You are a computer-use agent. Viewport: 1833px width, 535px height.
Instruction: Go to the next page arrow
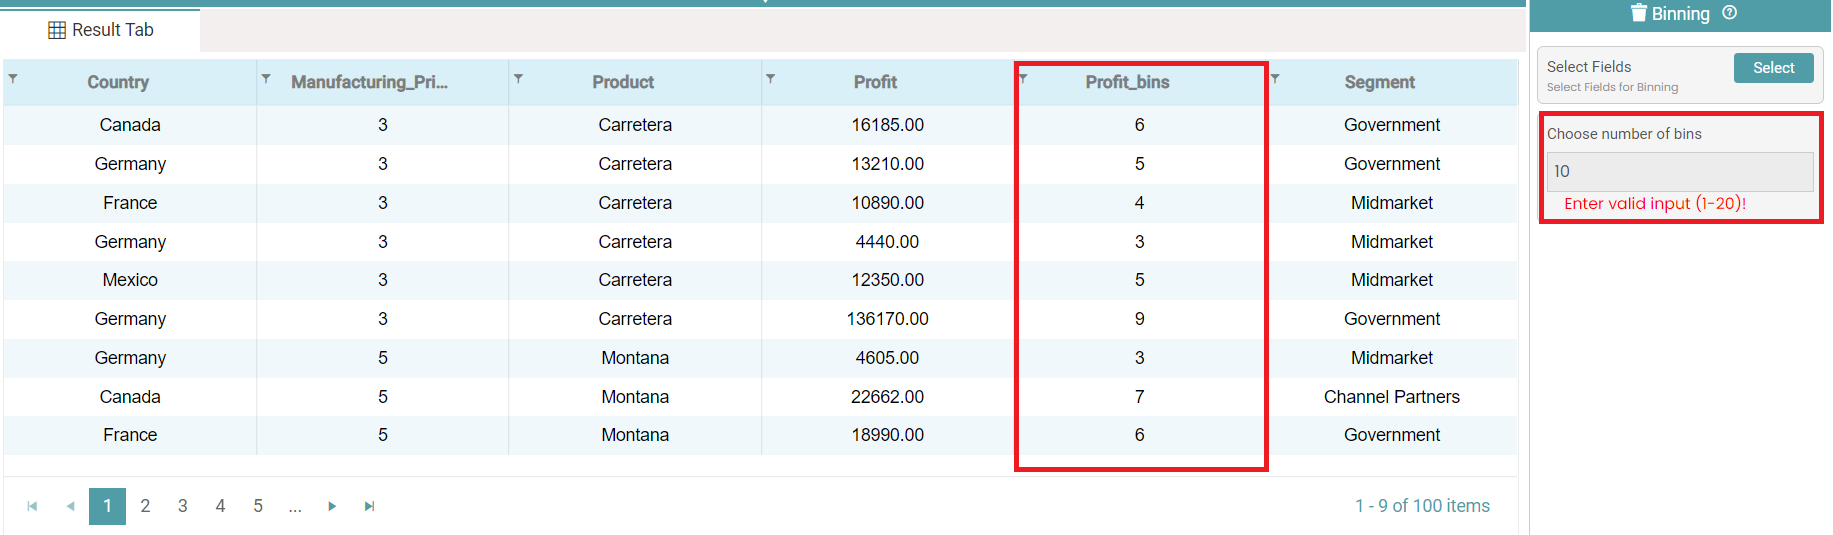332,506
